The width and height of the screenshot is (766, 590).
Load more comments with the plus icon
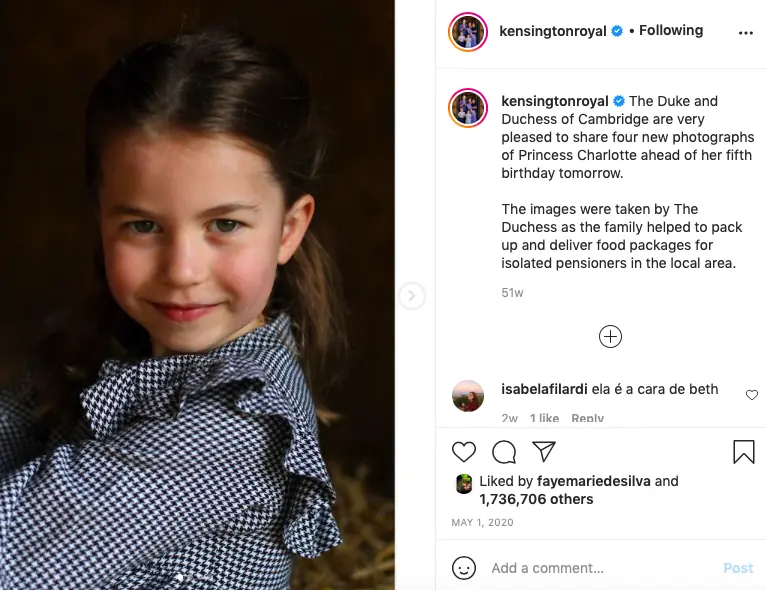[x=610, y=337]
